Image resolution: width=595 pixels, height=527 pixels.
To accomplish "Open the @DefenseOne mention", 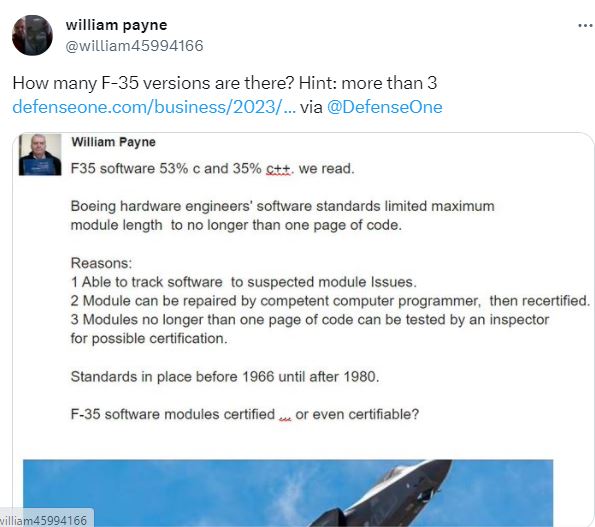I will coord(384,107).
